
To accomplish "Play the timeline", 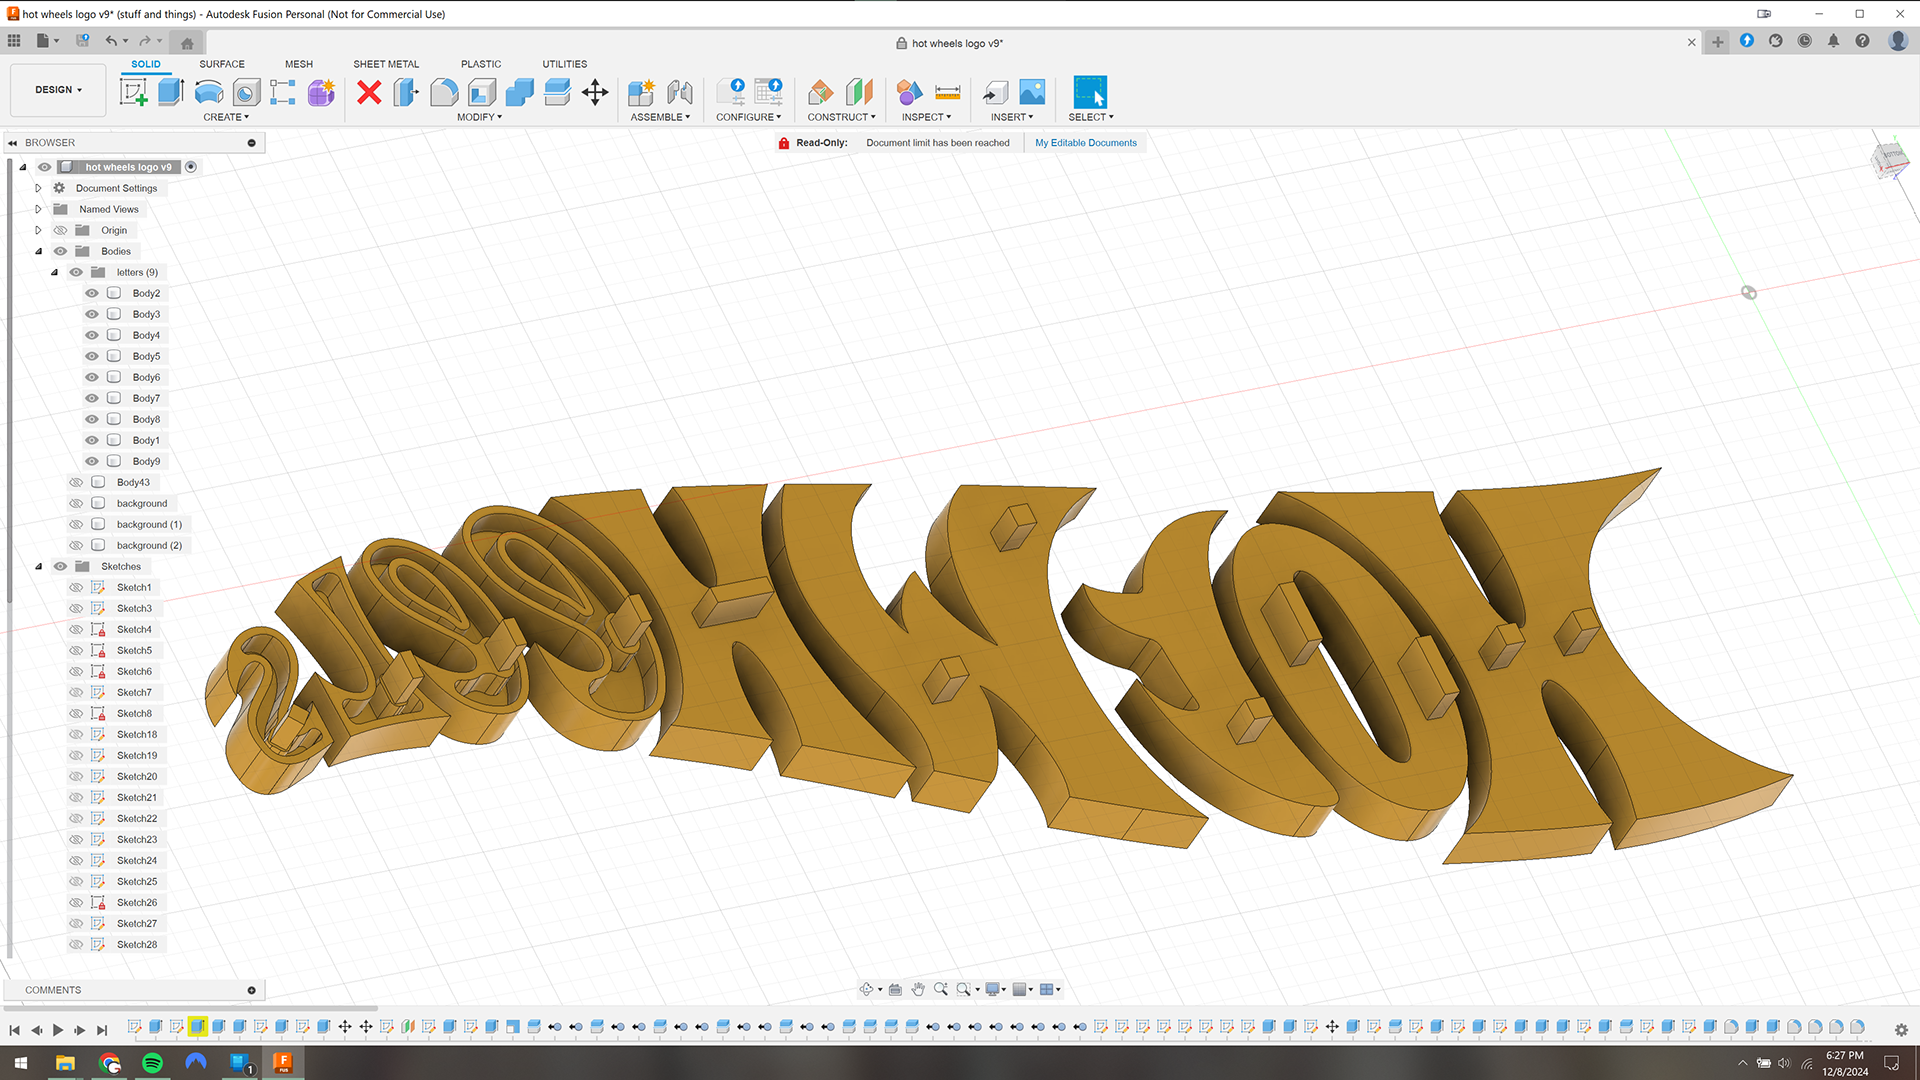I will point(58,1030).
